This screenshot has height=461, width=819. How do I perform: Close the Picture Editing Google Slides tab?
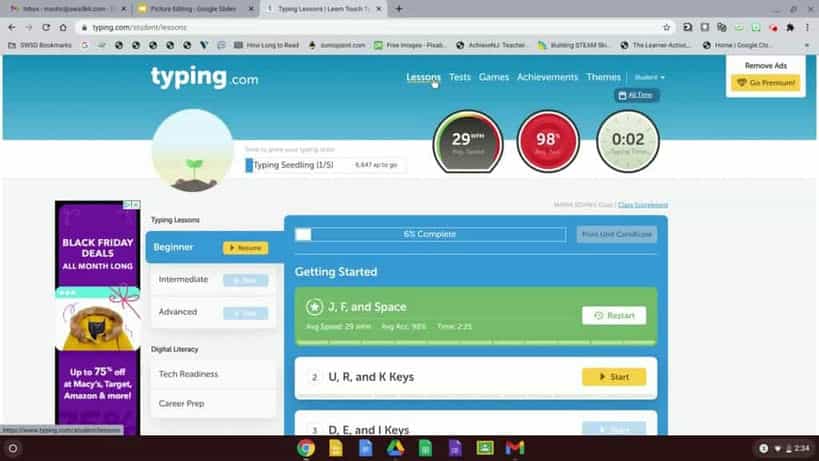(251, 9)
